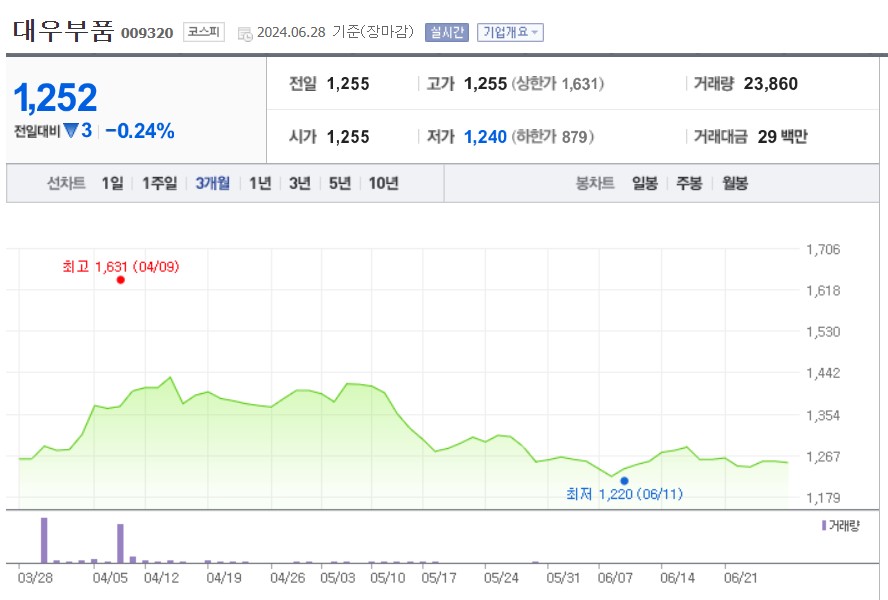Click the tall volume bar near 04/05
This screenshot has width=888, height=600.
pyautogui.click(x=120, y=543)
